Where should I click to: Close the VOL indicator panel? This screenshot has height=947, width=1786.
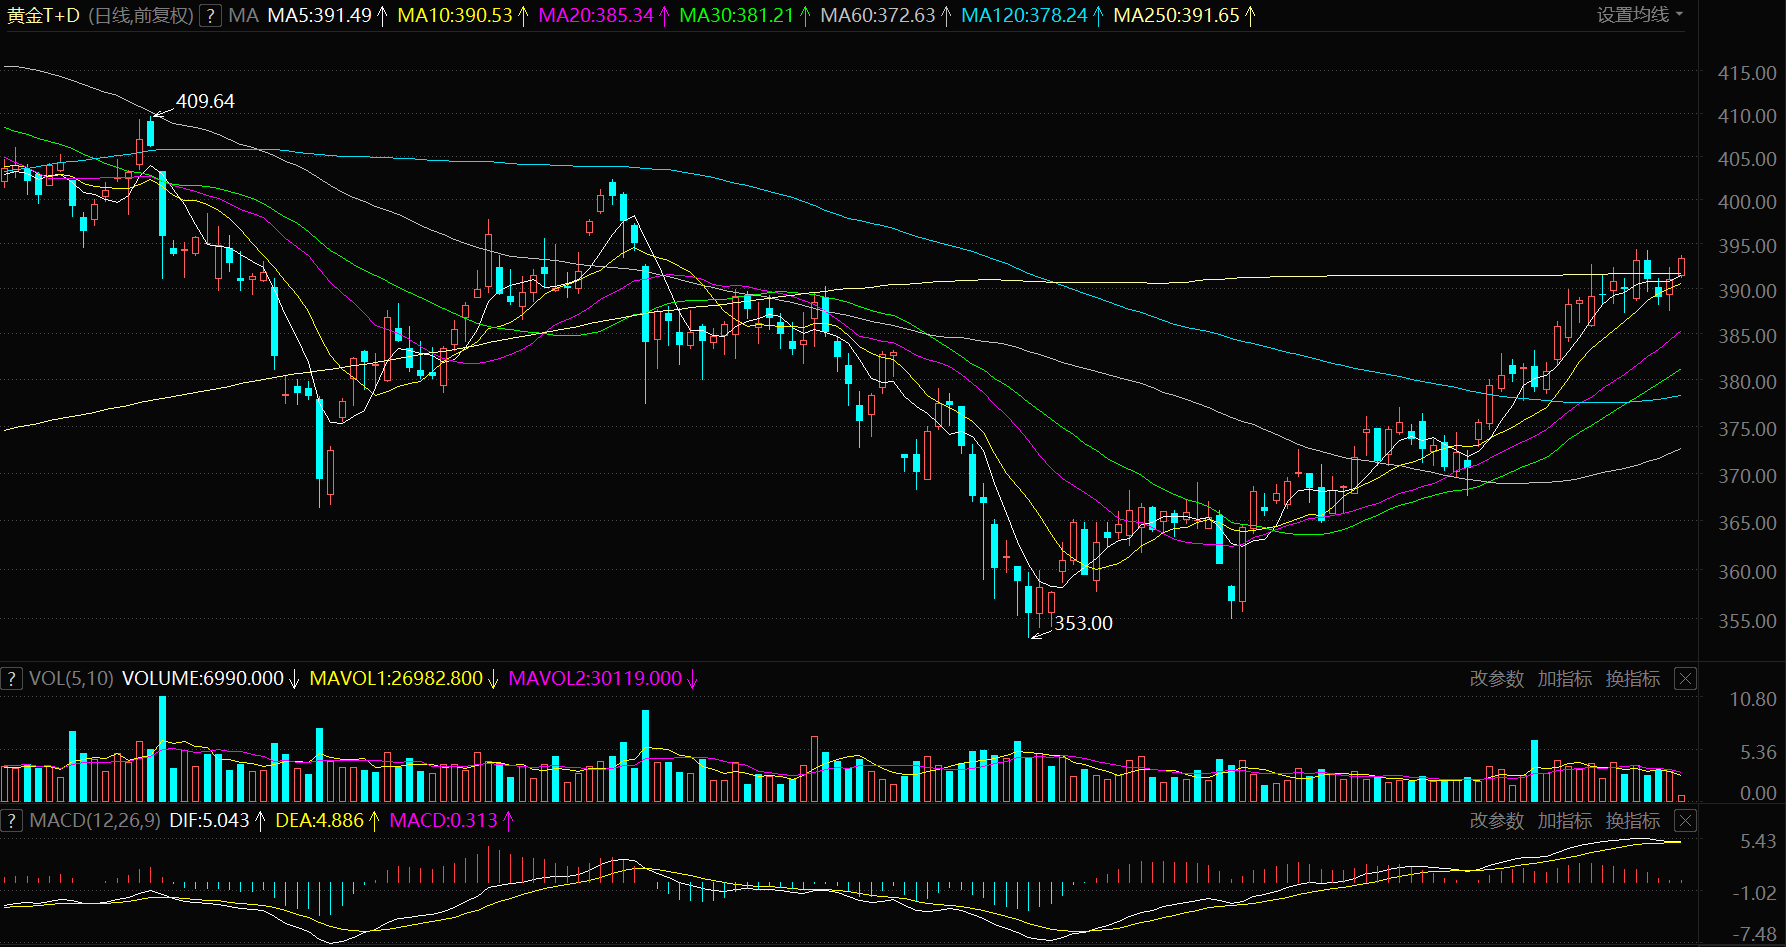1685,679
